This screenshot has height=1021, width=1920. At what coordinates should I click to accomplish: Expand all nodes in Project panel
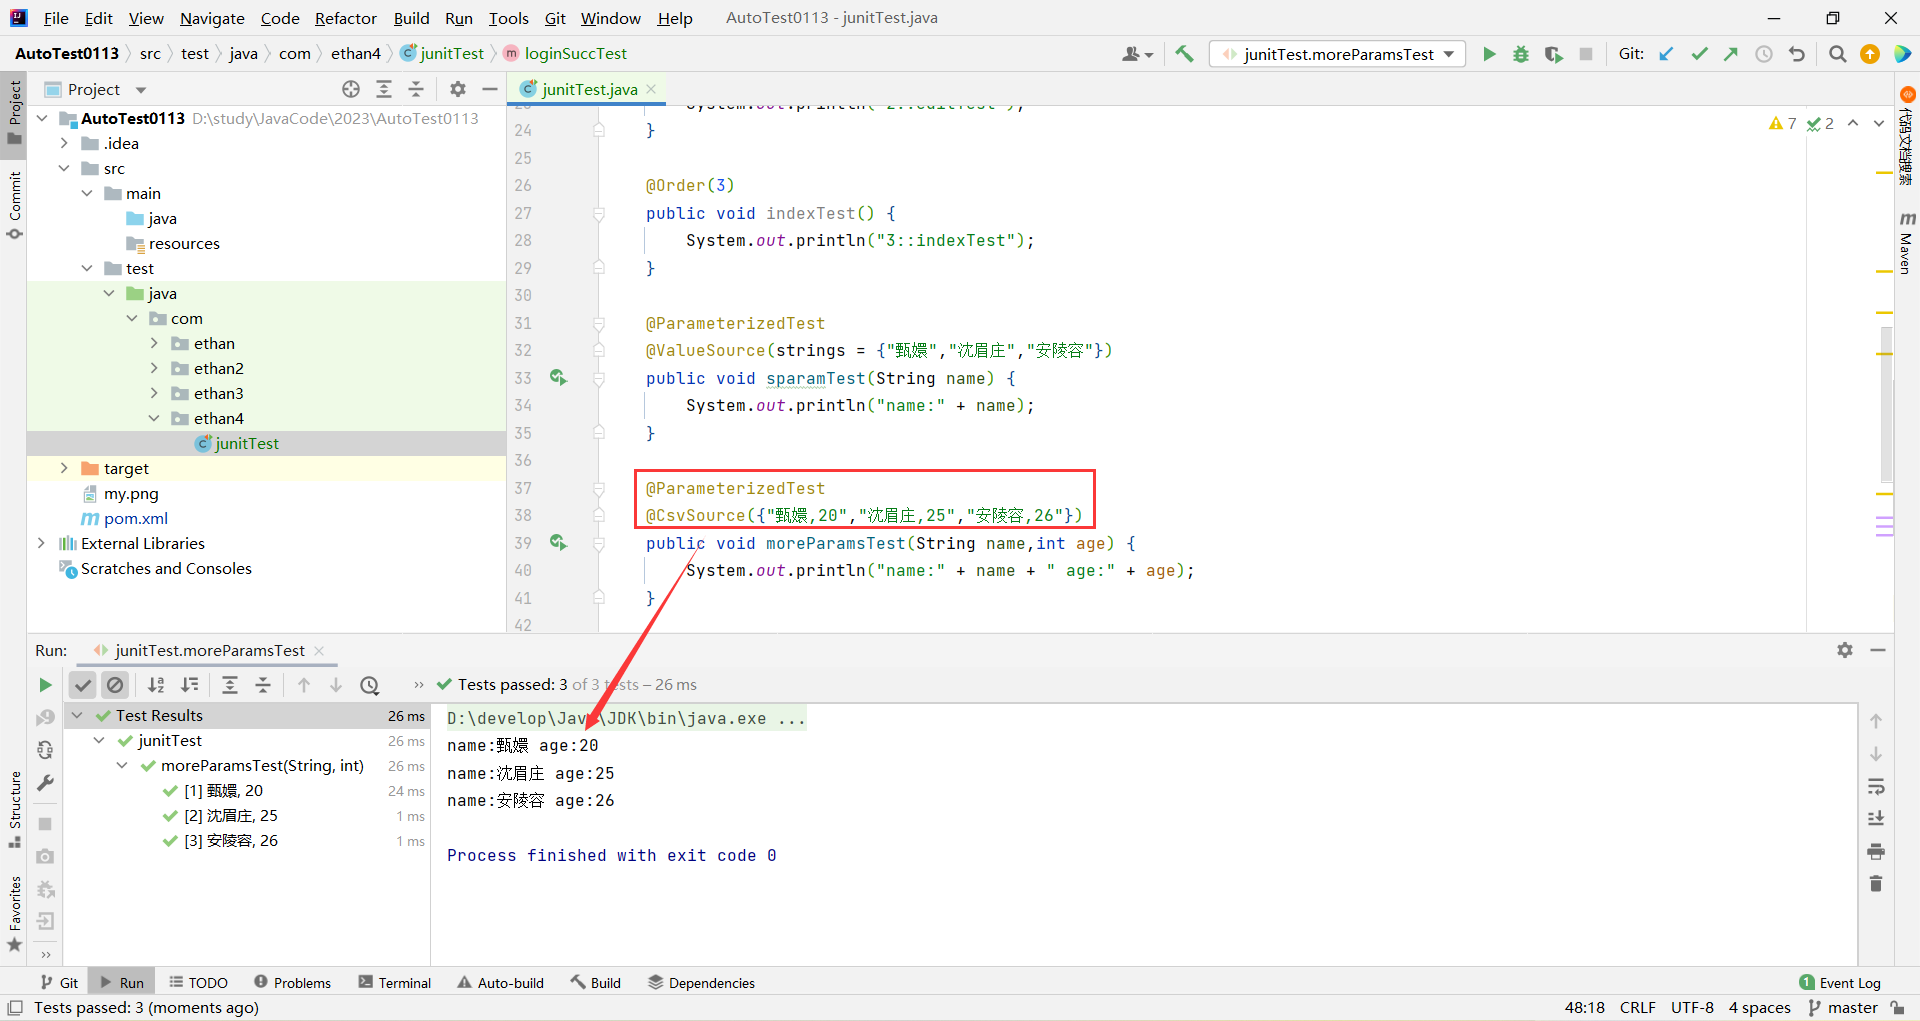(384, 89)
